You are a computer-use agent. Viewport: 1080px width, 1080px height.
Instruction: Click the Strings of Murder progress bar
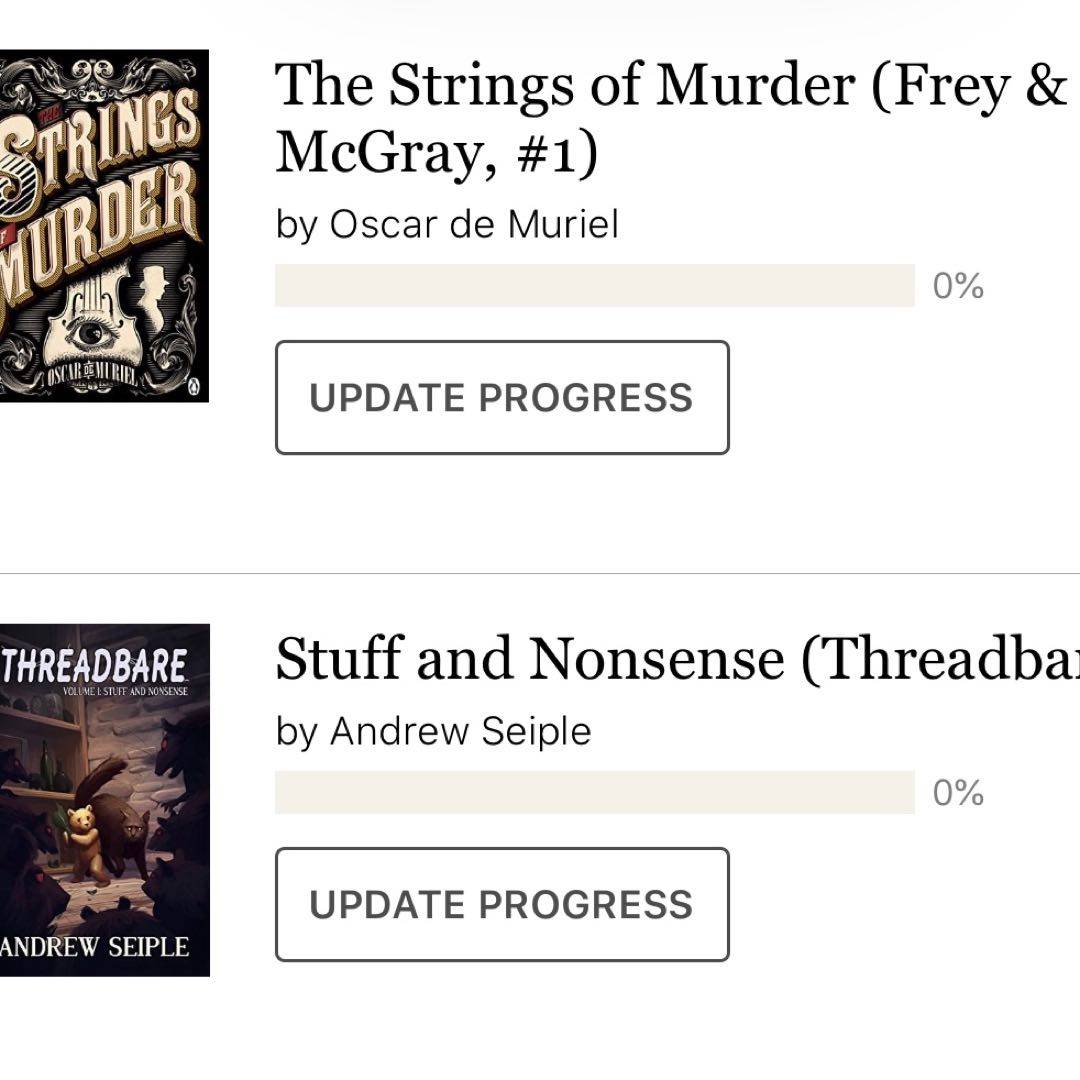pos(594,286)
